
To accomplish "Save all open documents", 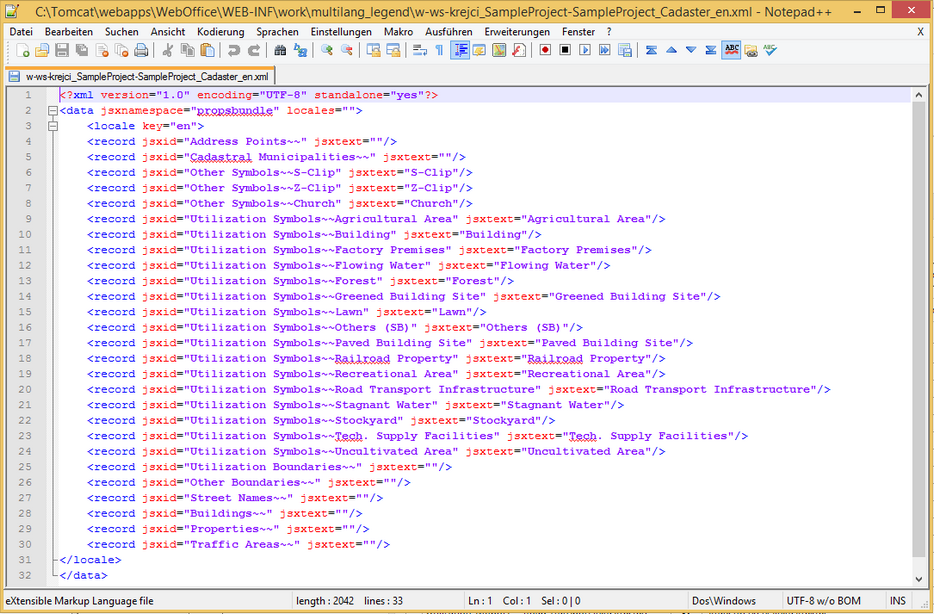I will click(x=81, y=50).
